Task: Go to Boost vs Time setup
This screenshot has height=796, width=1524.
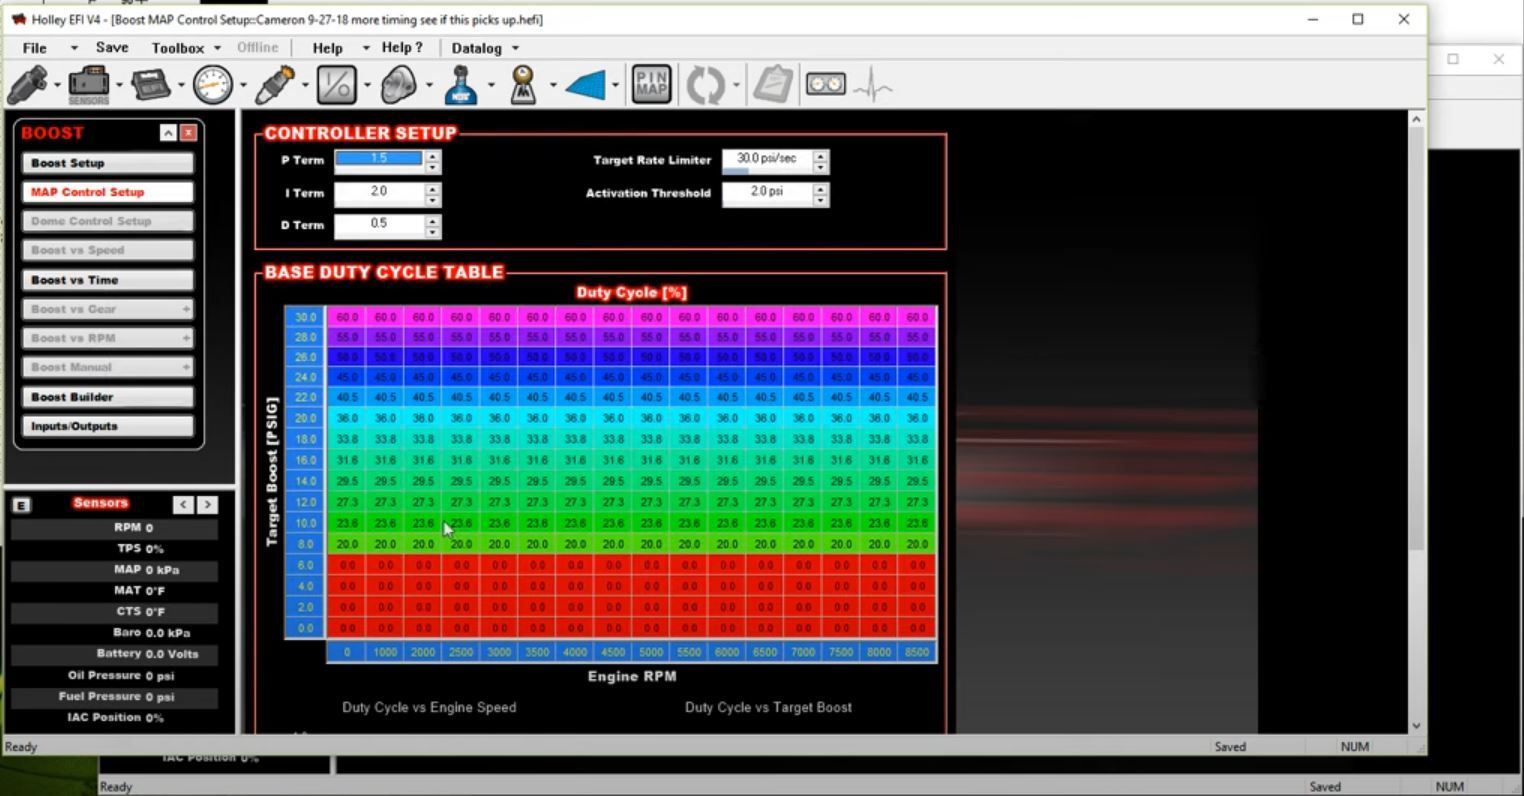Action: point(107,280)
